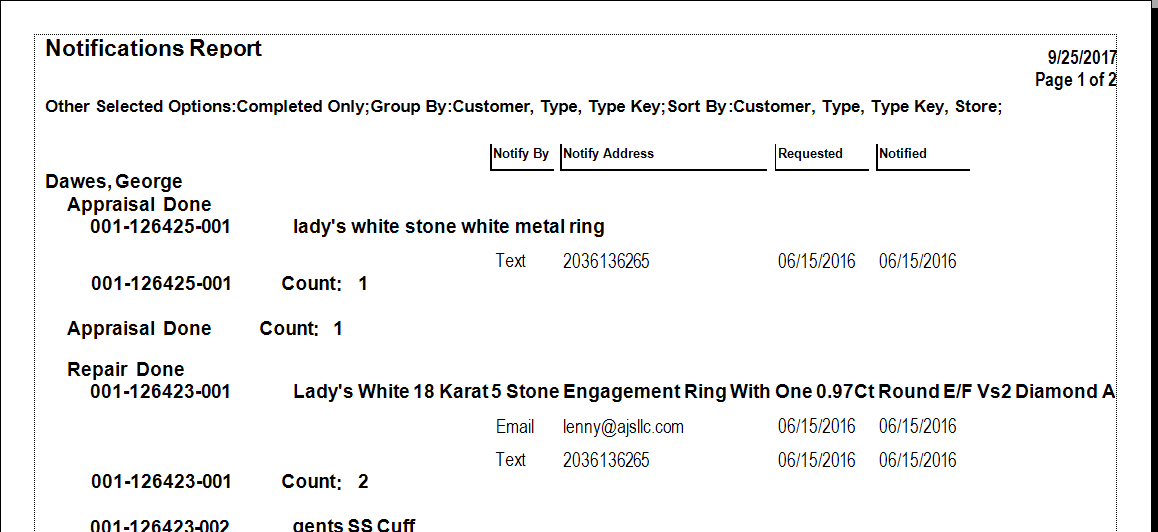Select the report date 9/25/2017
The width and height of the screenshot is (1158, 532).
(1081, 58)
